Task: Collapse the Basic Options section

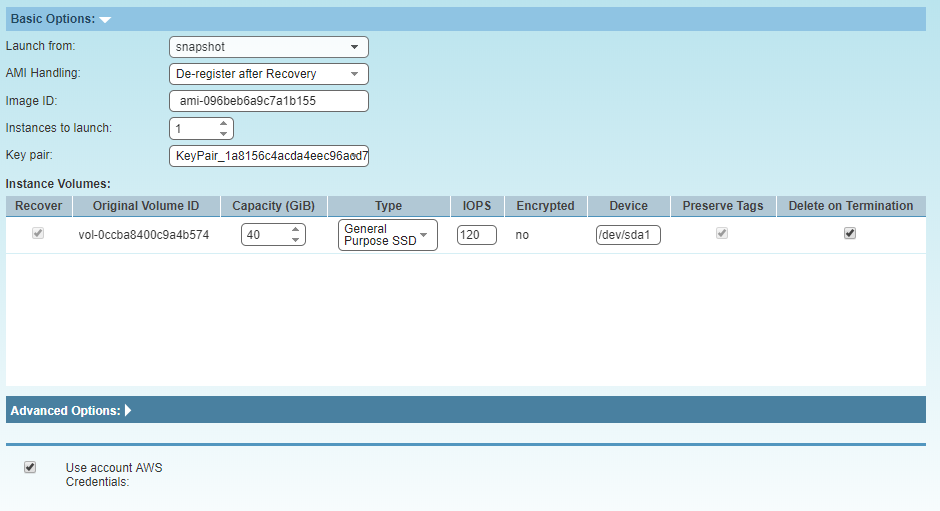Action: (x=105, y=19)
